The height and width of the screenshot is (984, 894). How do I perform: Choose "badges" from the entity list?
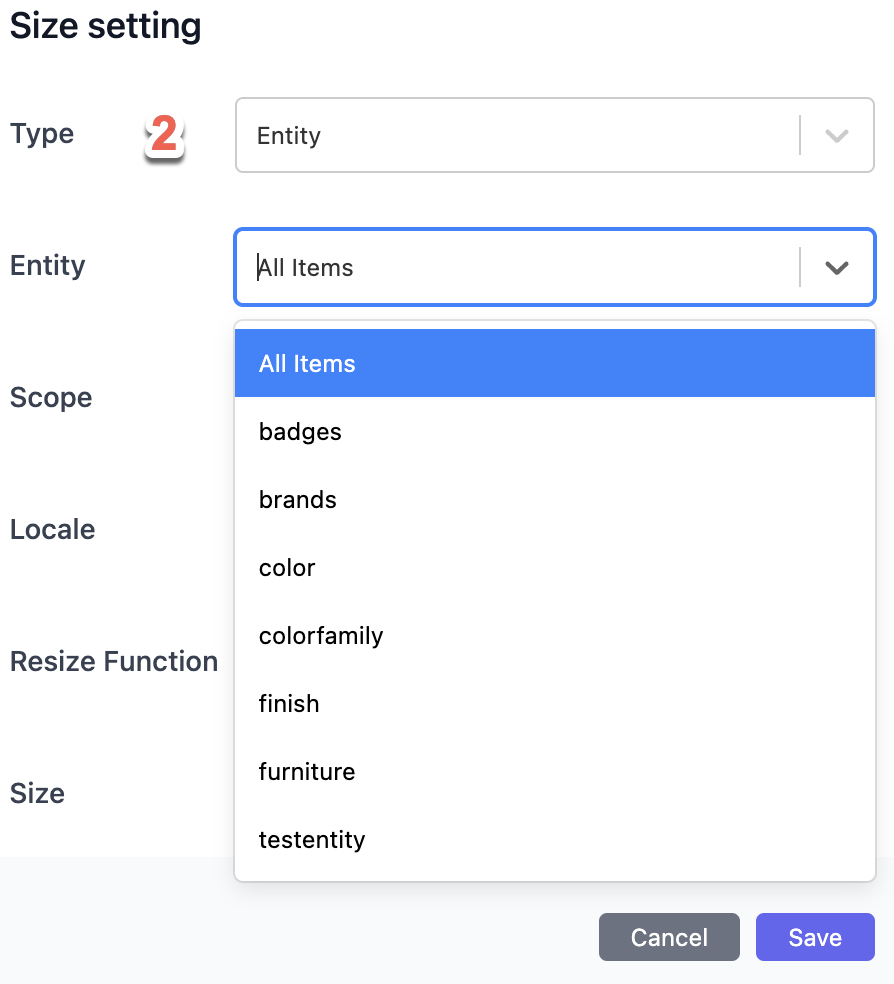point(555,431)
